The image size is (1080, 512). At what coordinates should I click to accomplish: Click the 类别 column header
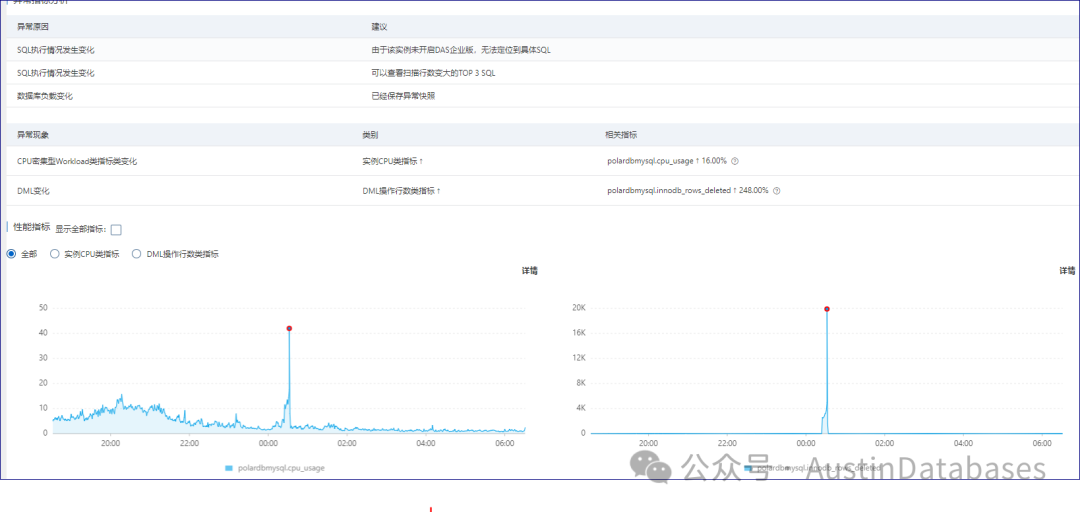click(370, 134)
